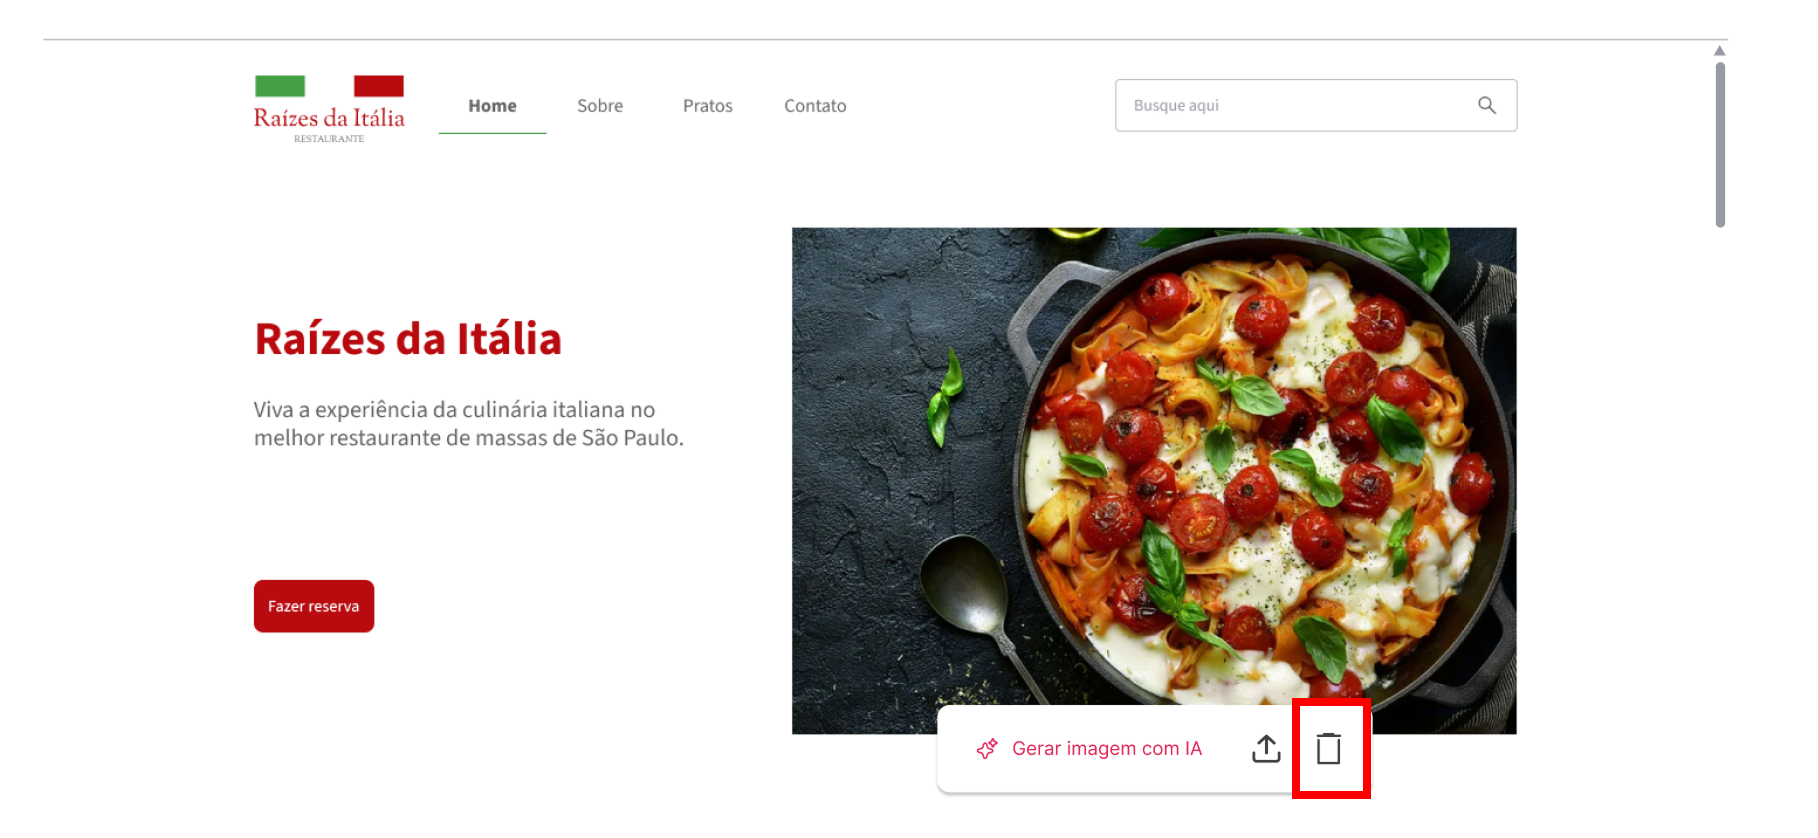This screenshot has width=1818, height=838.
Task: Click the red flag stripe in logo
Action: 378,87
